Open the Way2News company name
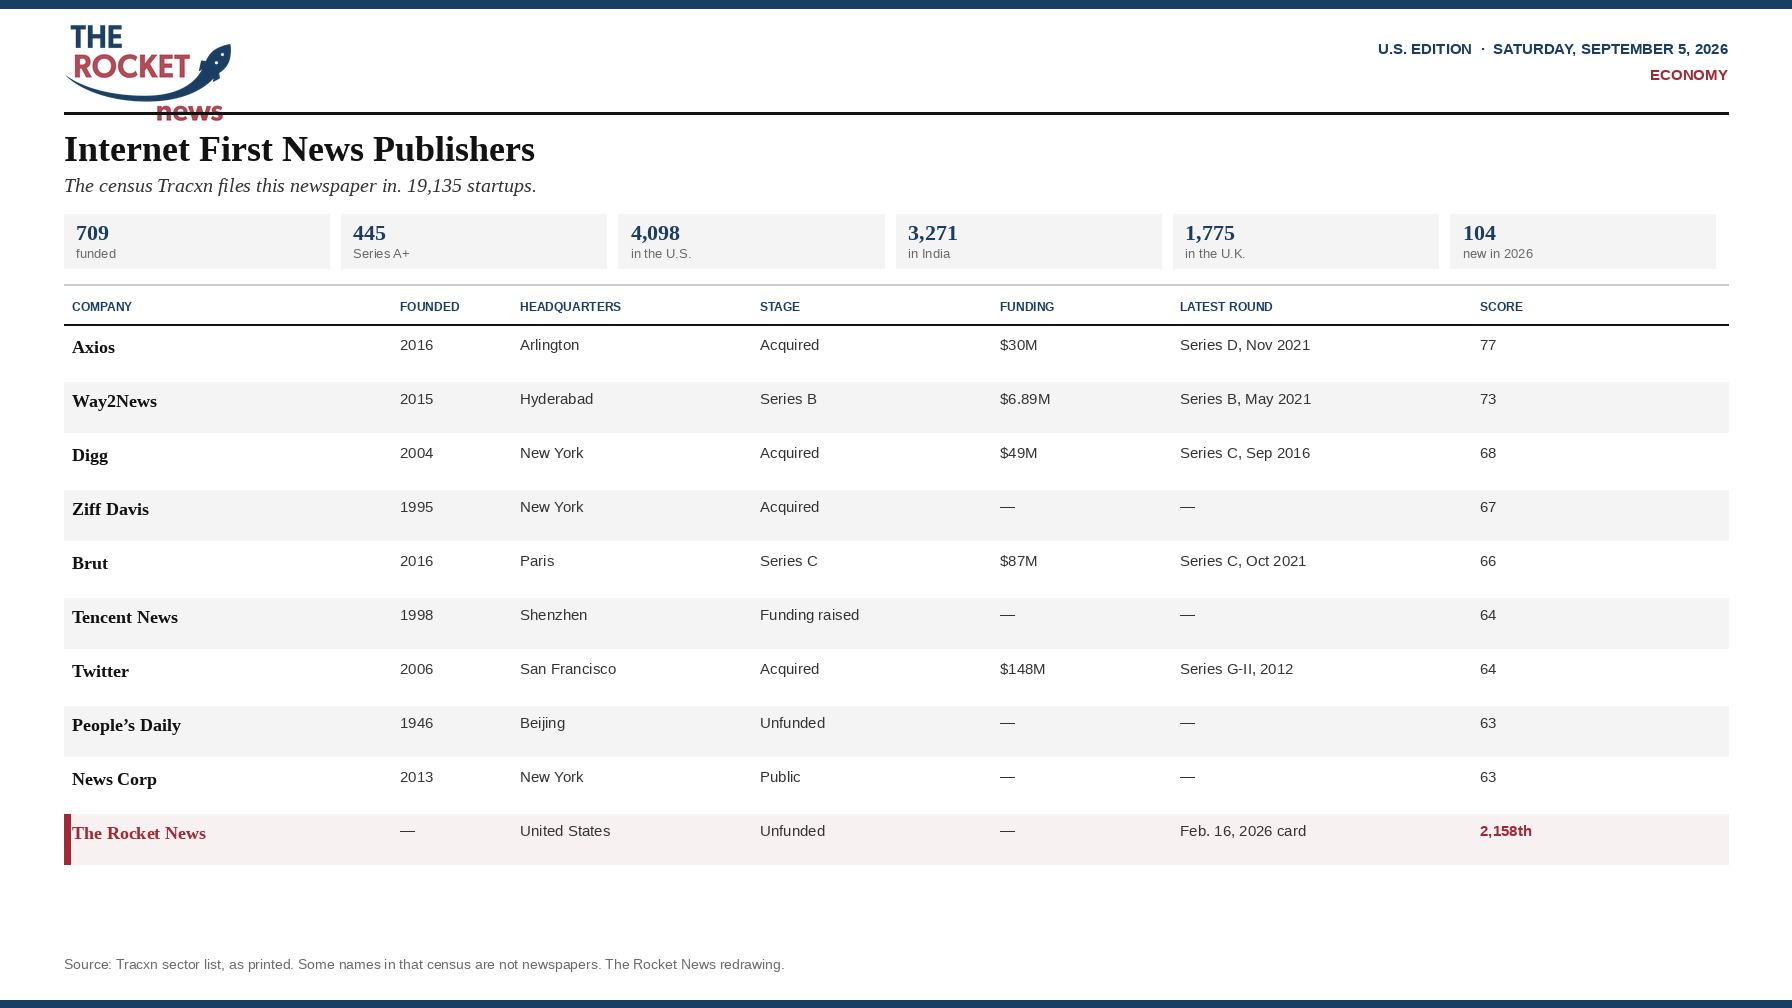The width and height of the screenshot is (1792, 1008). (114, 401)
